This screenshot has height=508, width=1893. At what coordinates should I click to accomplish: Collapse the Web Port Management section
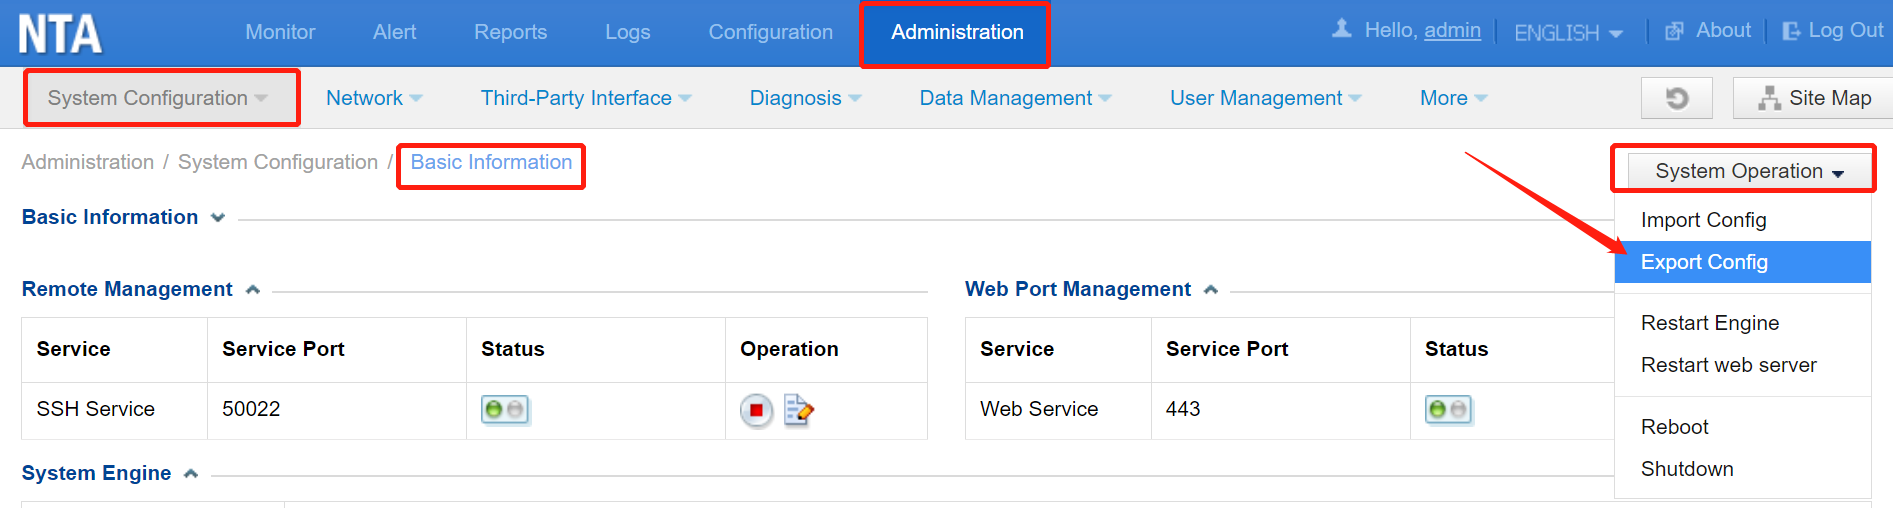point(1211,290)
